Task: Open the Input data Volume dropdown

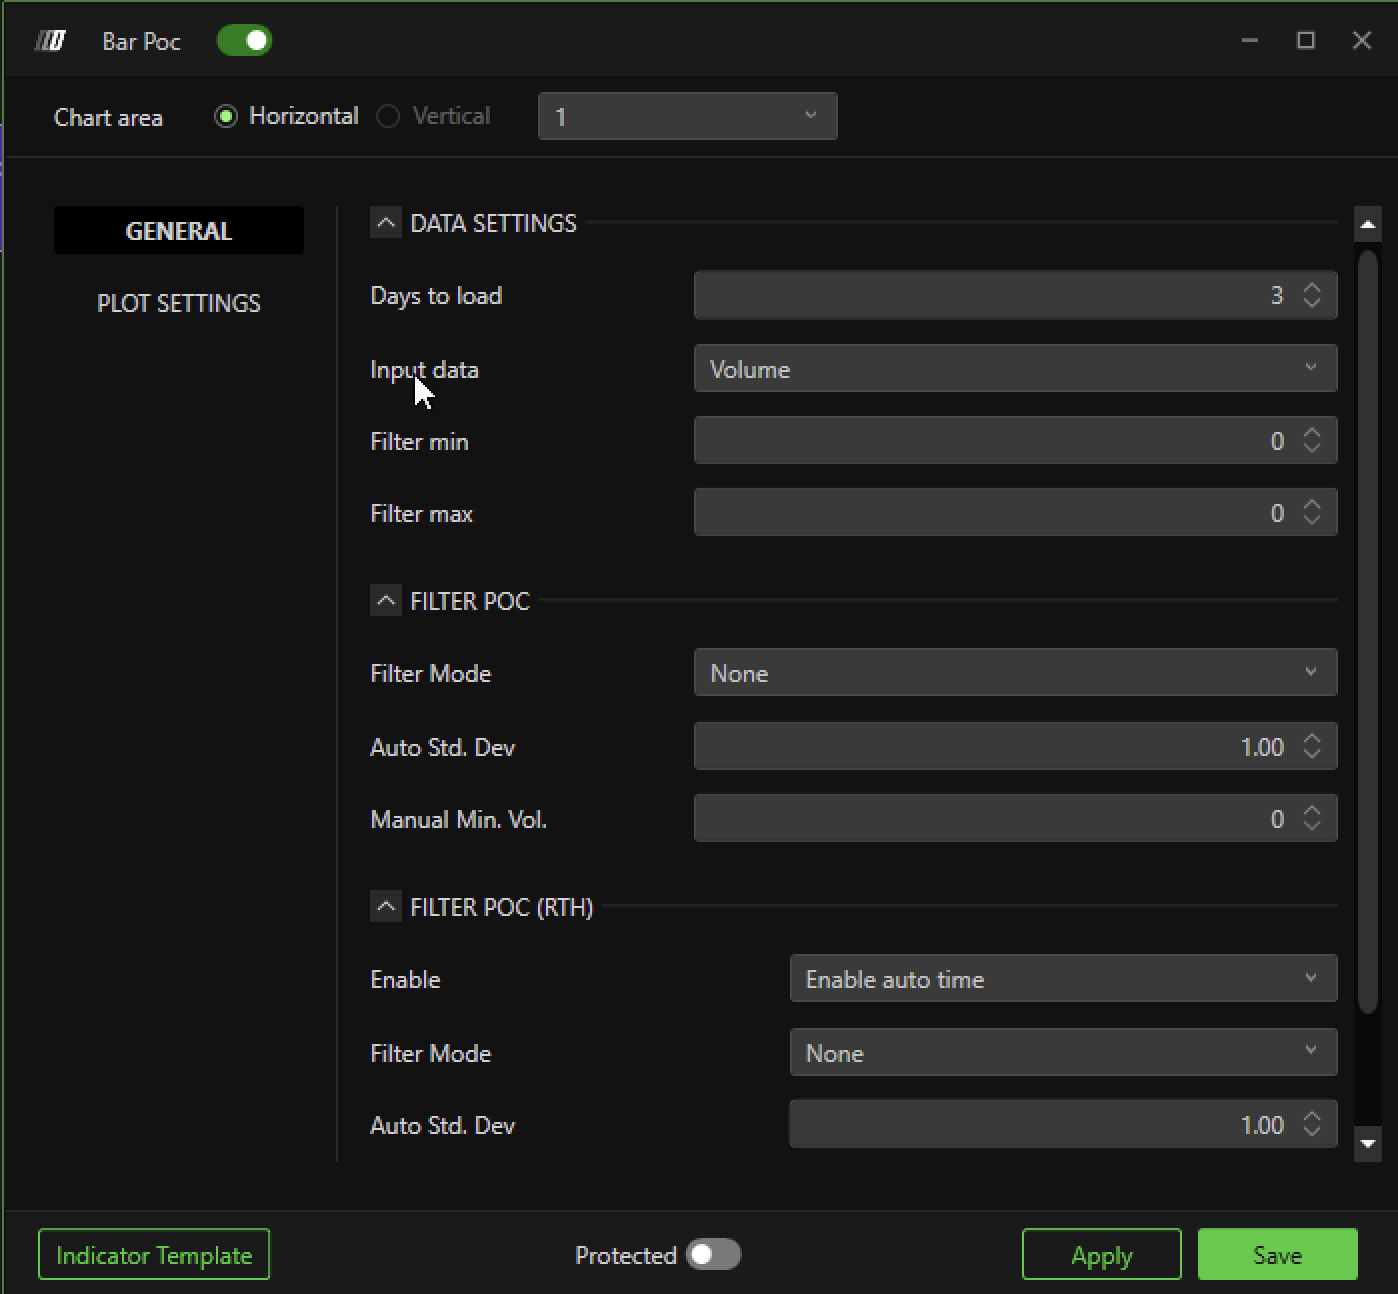Action: [1014, 369]
